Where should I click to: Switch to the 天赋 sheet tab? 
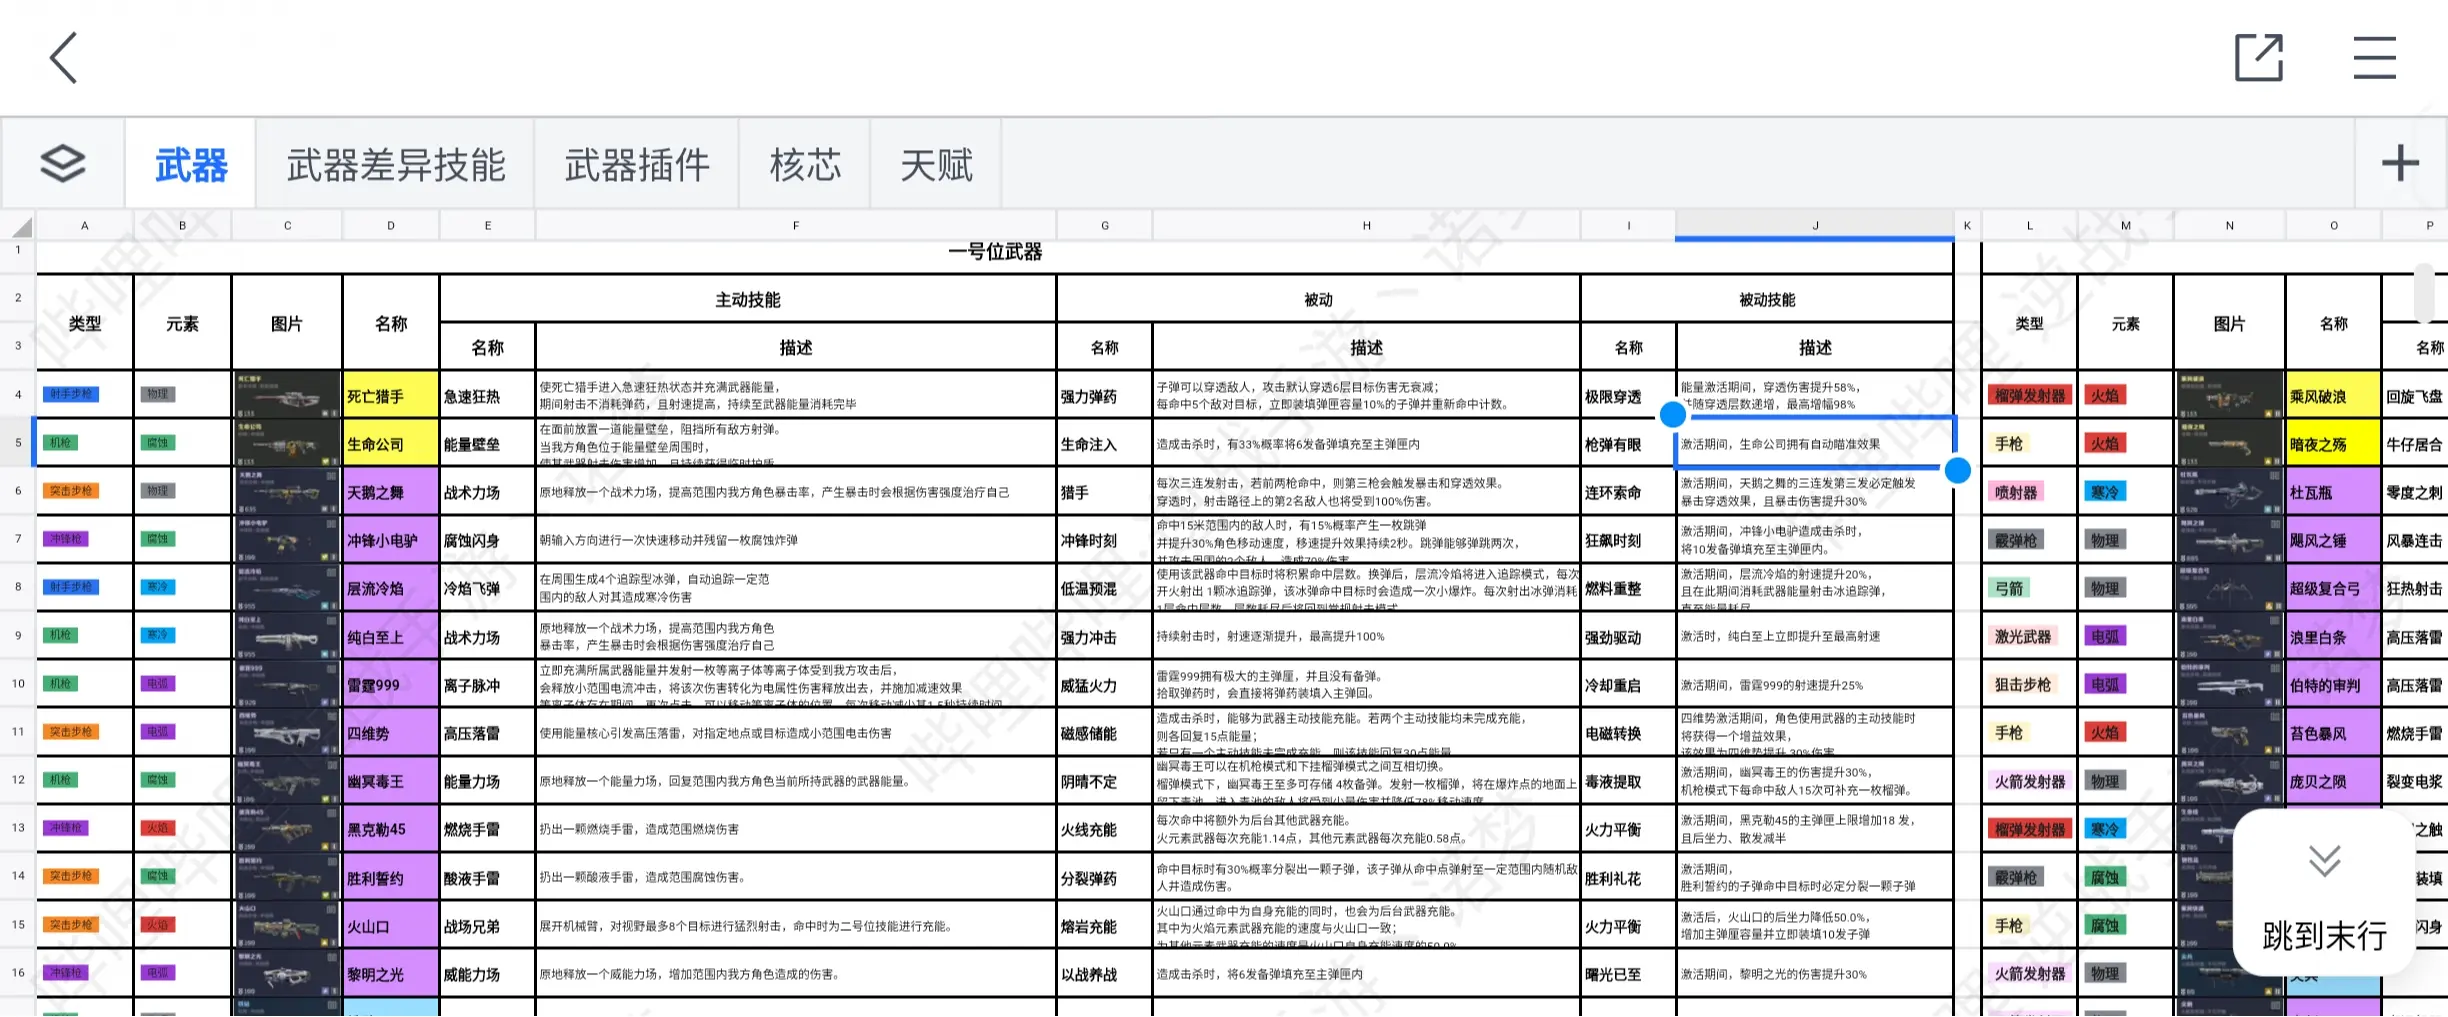pyautogui.click(x=936, y=165)
